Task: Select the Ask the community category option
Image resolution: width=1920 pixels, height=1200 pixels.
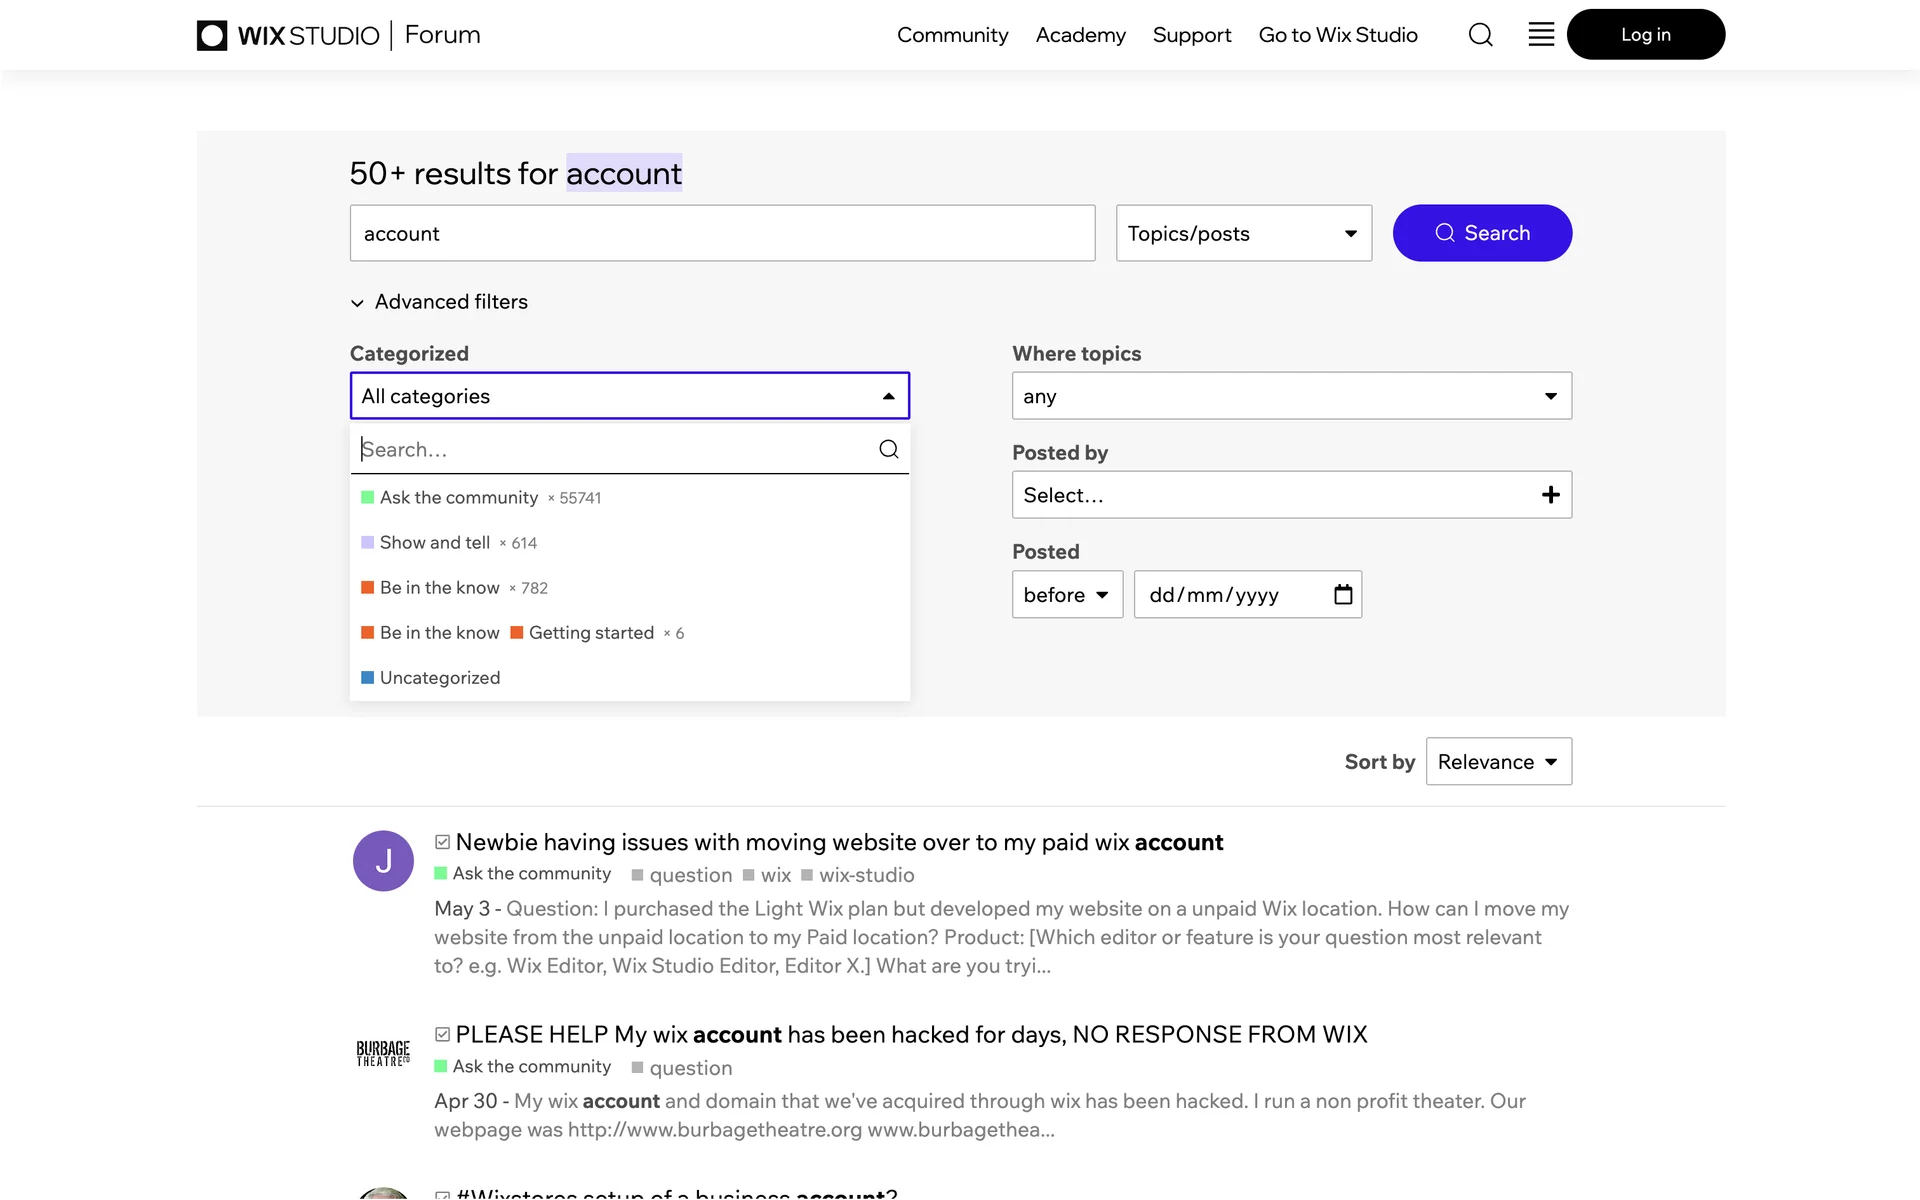Action: (459, 498)
